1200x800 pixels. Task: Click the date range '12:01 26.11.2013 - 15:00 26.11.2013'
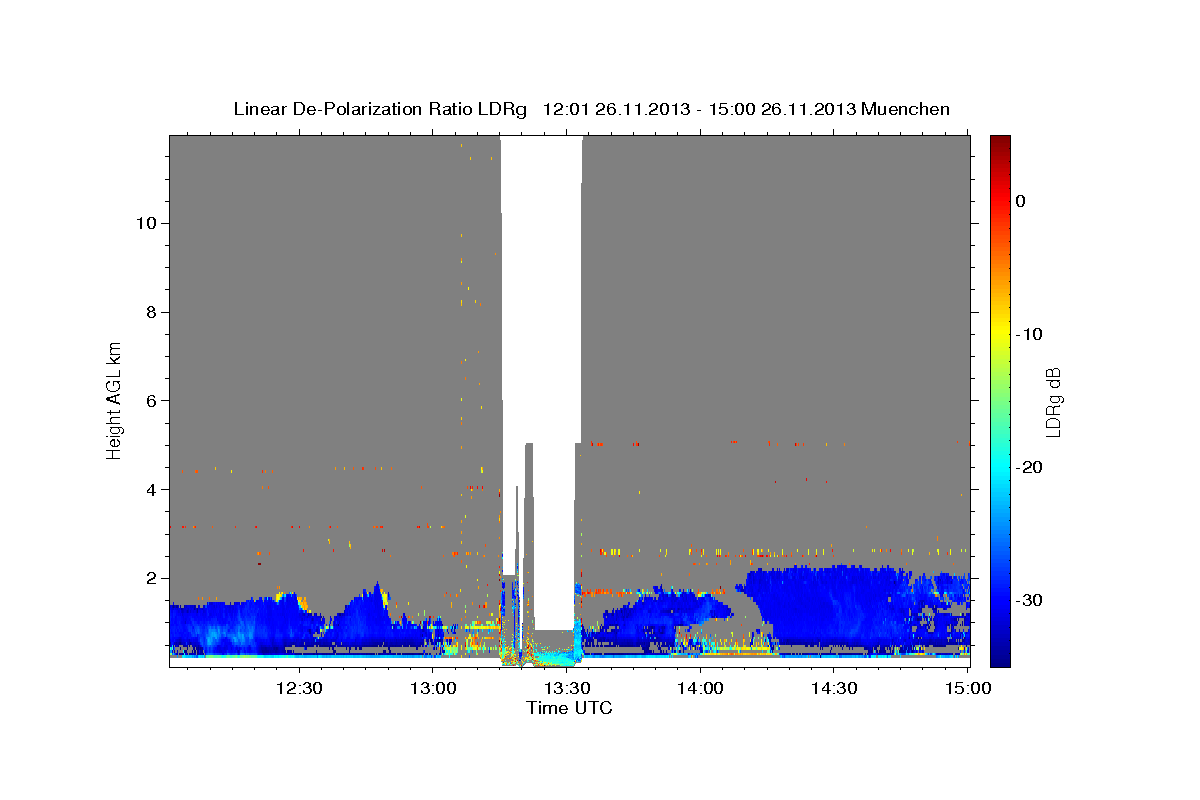point(699,109)
